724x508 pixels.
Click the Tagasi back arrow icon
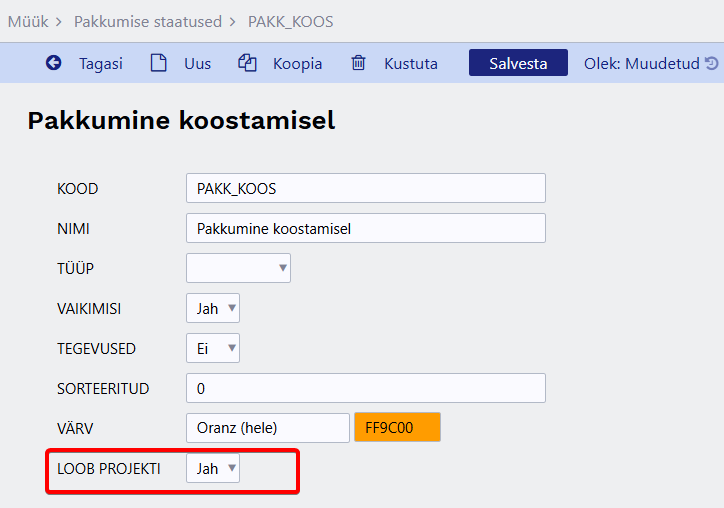pos(53,63)
